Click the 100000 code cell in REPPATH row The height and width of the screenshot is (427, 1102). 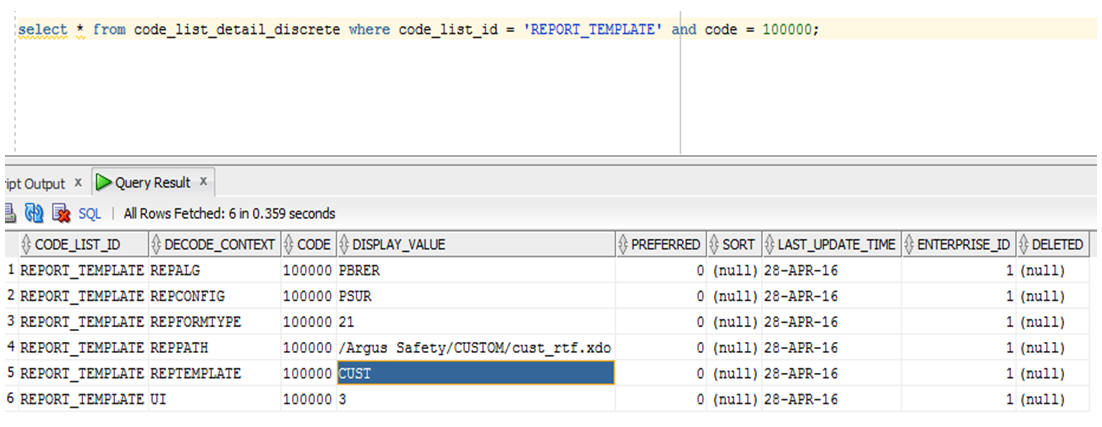(x=309, y=348)
